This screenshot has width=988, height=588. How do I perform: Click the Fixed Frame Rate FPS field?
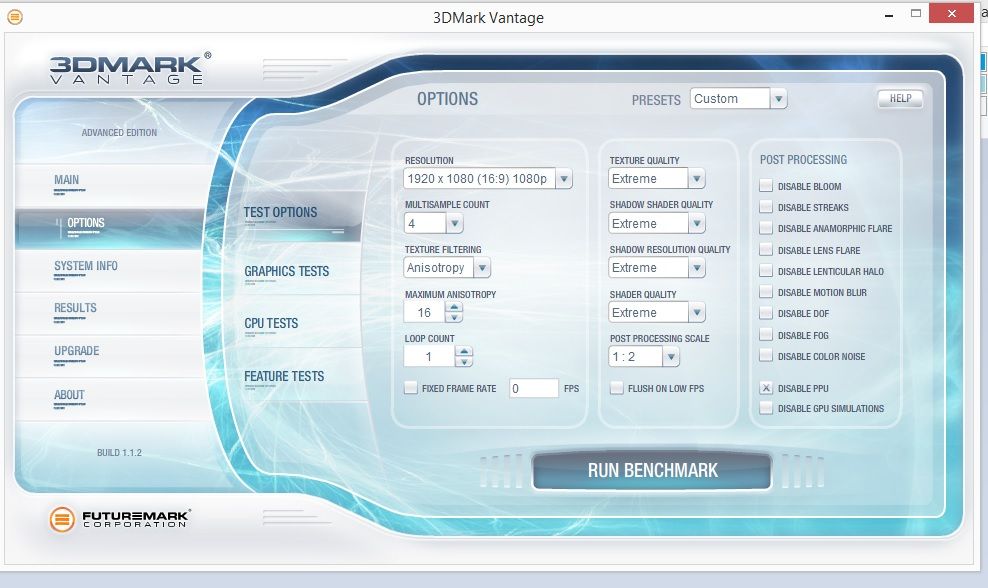pyautogui.click(x=534, y=388)
